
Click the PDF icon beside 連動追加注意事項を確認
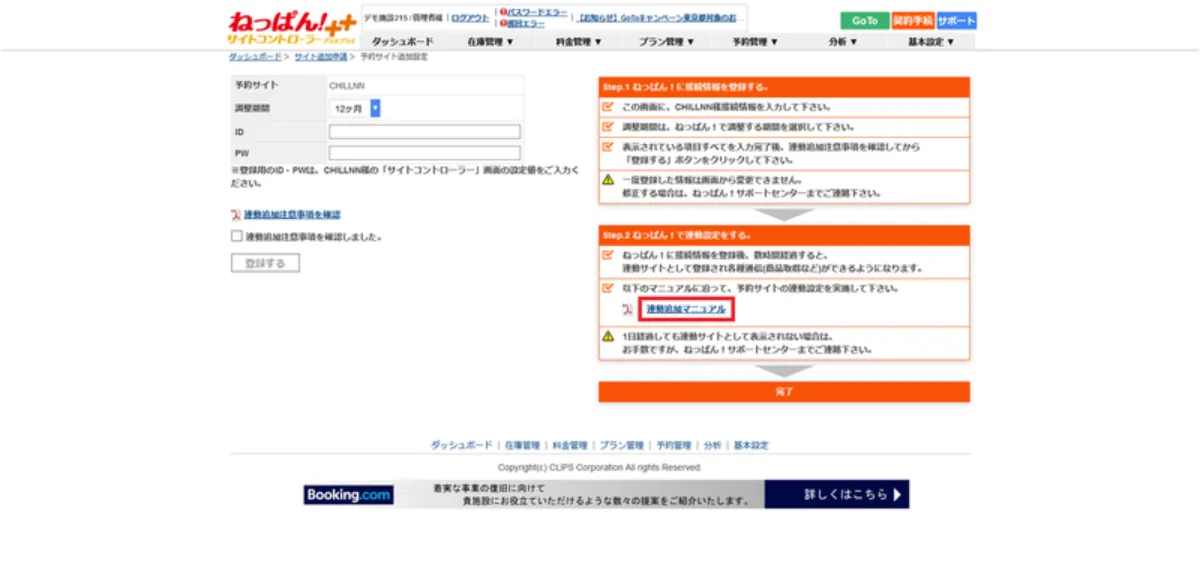236,215
